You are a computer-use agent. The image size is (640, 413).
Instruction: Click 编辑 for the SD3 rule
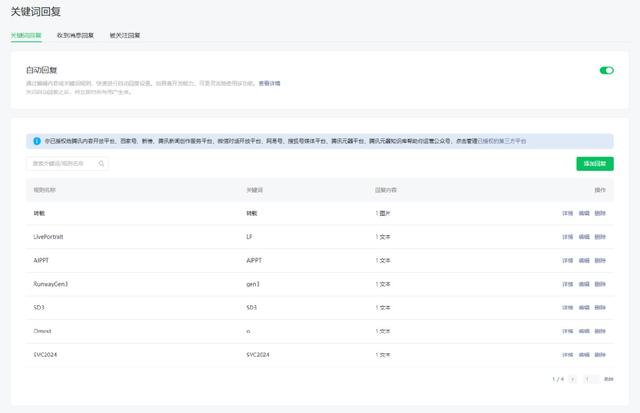[584, 307]
